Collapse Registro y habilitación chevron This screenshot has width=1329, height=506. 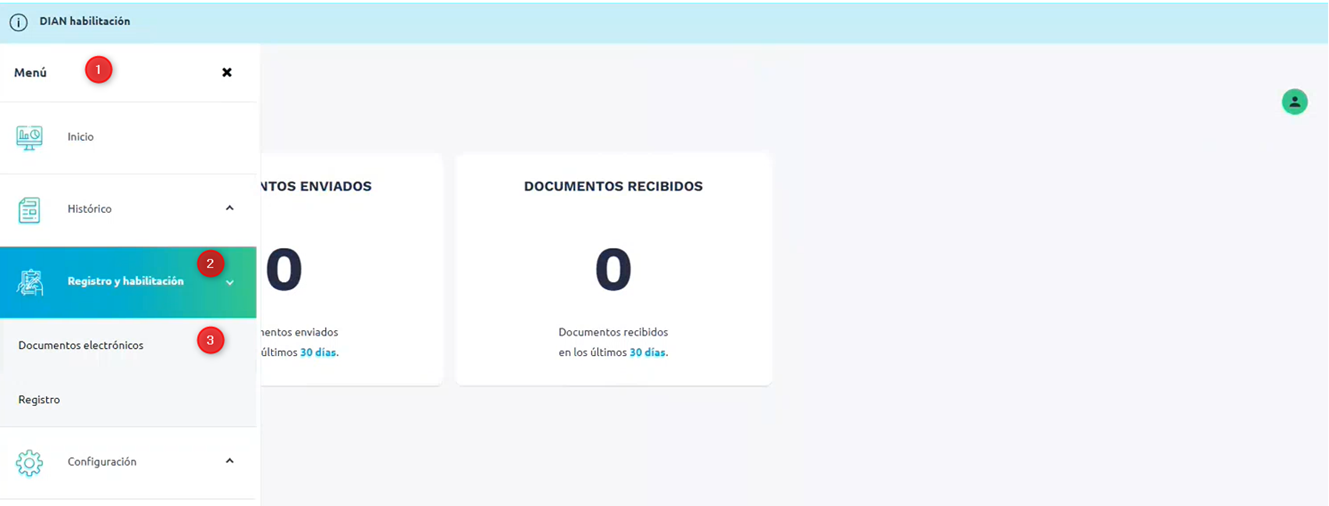(x=230, y=283)
